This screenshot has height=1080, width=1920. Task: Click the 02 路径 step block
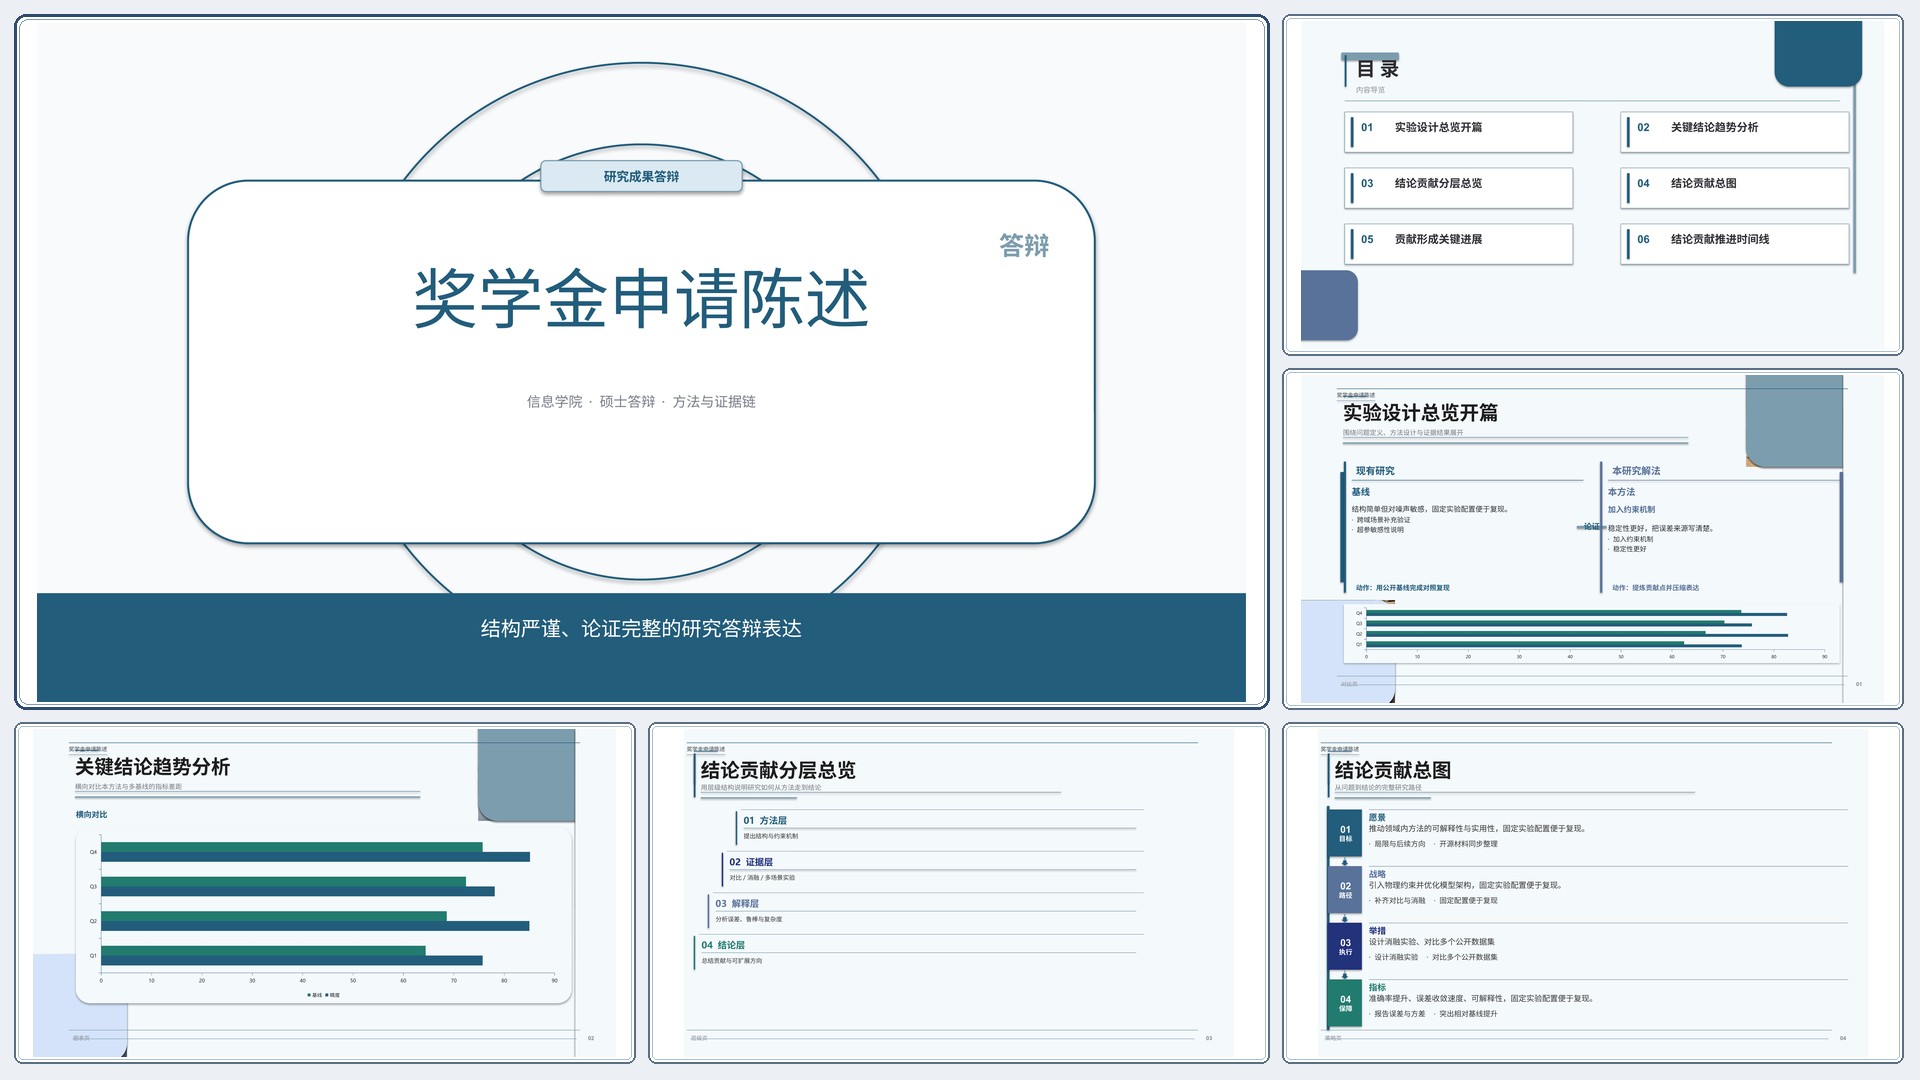tap(1345, 890)
